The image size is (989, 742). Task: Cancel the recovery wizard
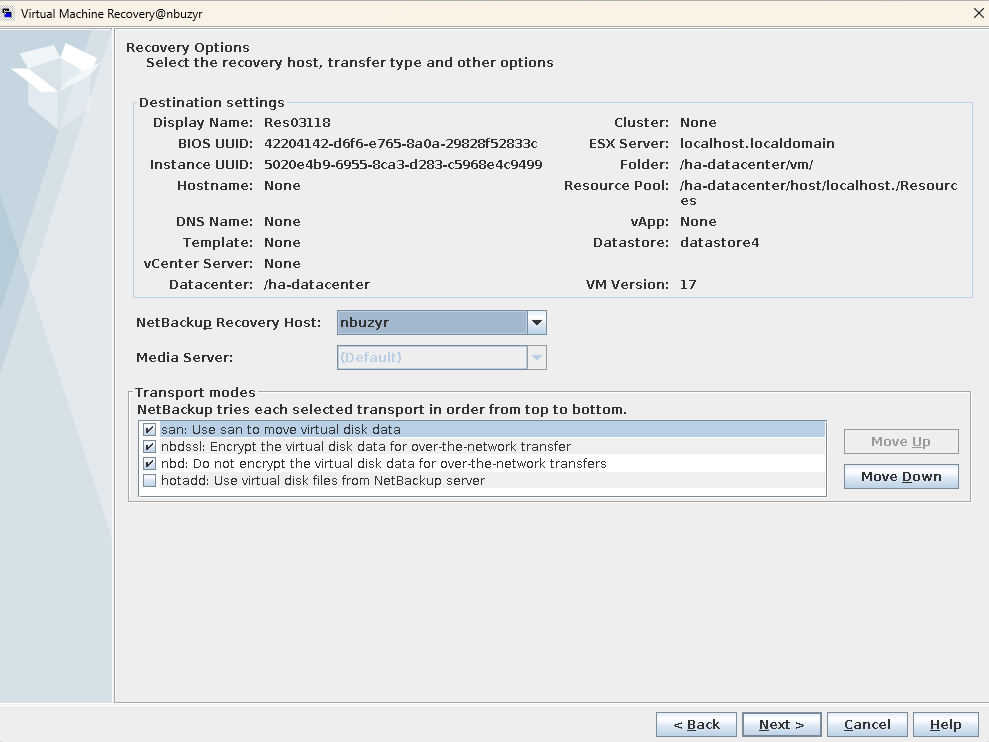tap(867, 724)
